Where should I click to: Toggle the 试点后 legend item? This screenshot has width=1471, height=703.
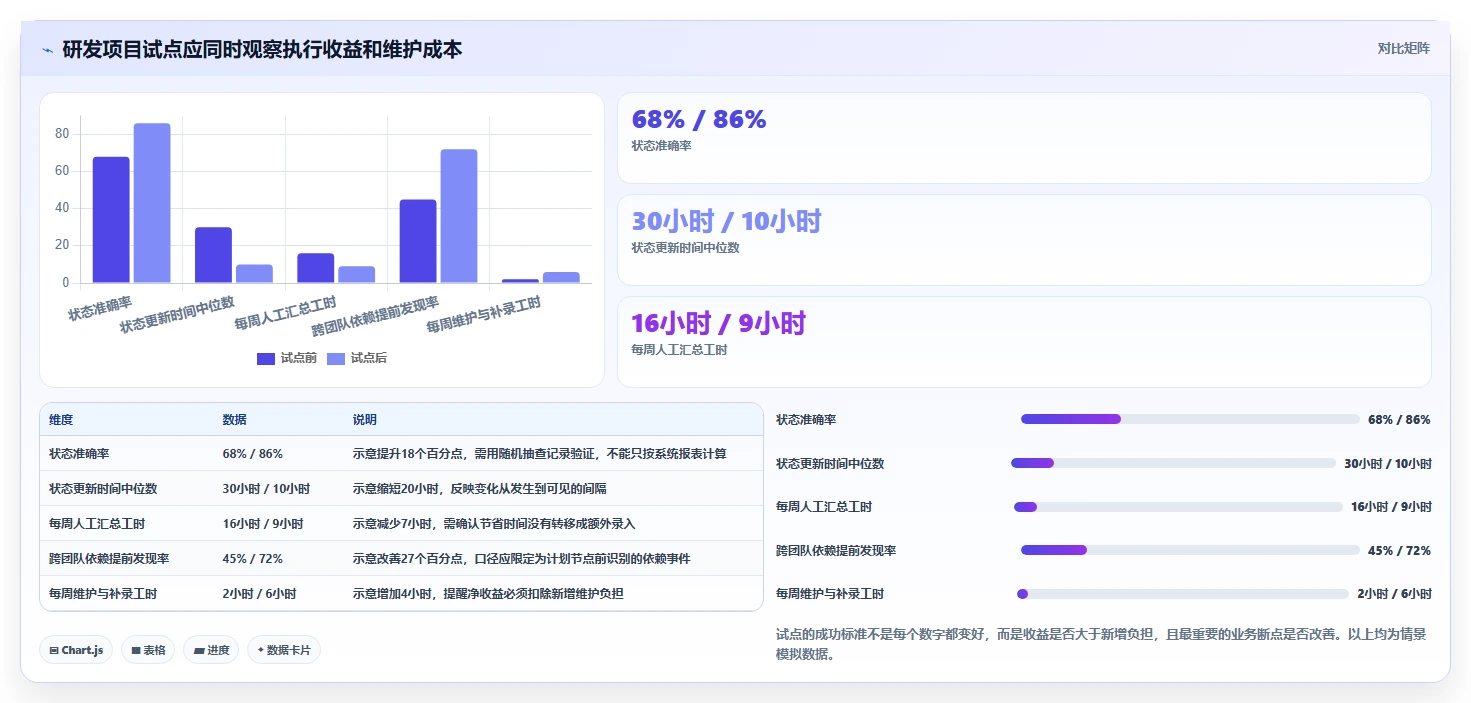(x=357, y=358)
